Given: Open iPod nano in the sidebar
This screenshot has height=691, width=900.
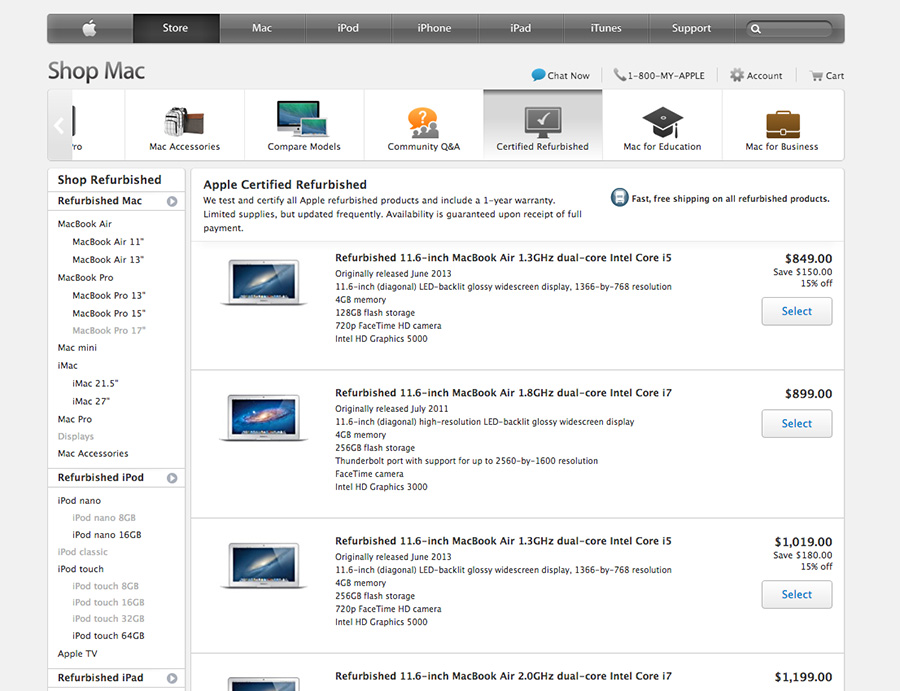Looking at the screenshot, I should click(x=79, y=500).
